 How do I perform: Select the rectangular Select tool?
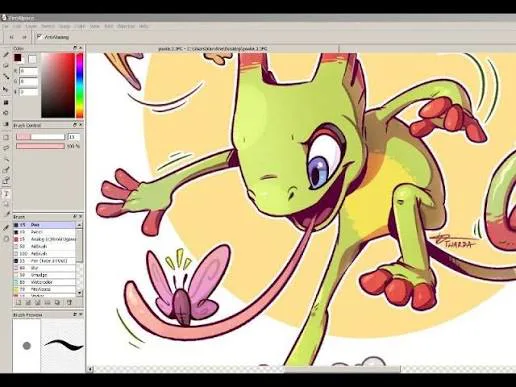coord(6,137)
